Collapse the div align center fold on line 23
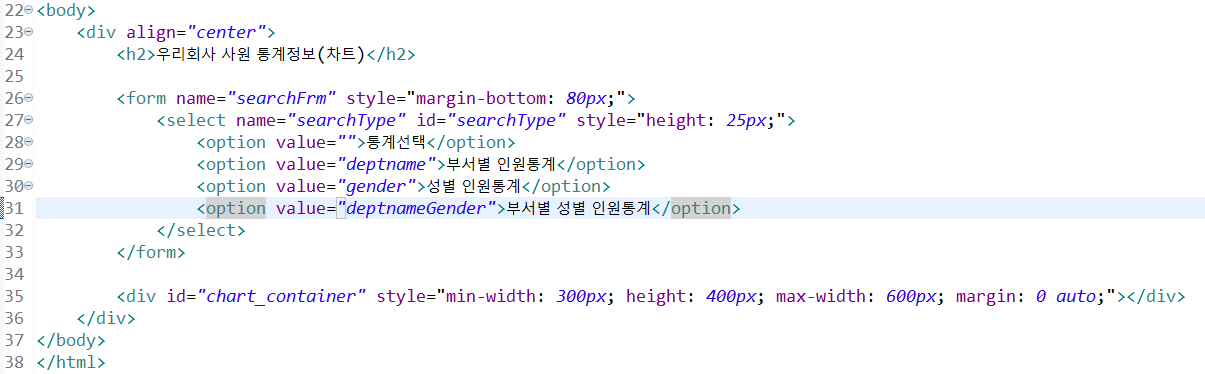This screenshot has height=374, width=1205. coord(28,32)
